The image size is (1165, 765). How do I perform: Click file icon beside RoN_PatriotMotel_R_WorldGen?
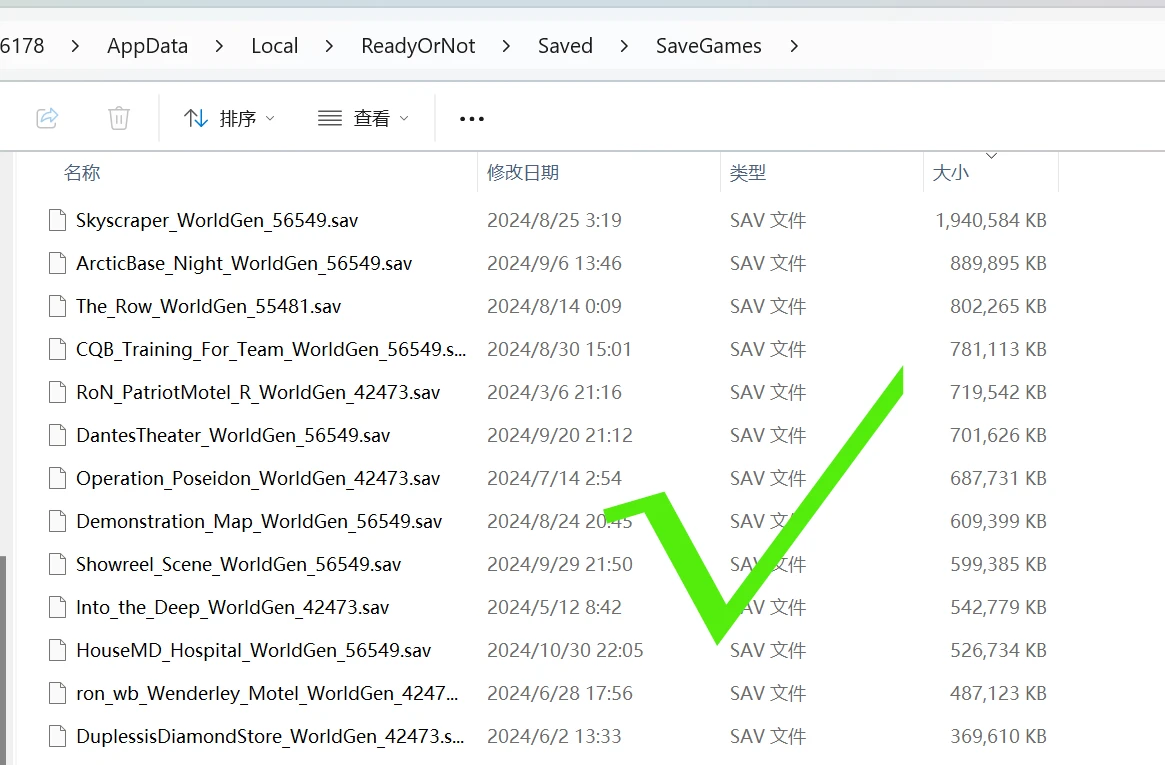(x=57, y=392)
